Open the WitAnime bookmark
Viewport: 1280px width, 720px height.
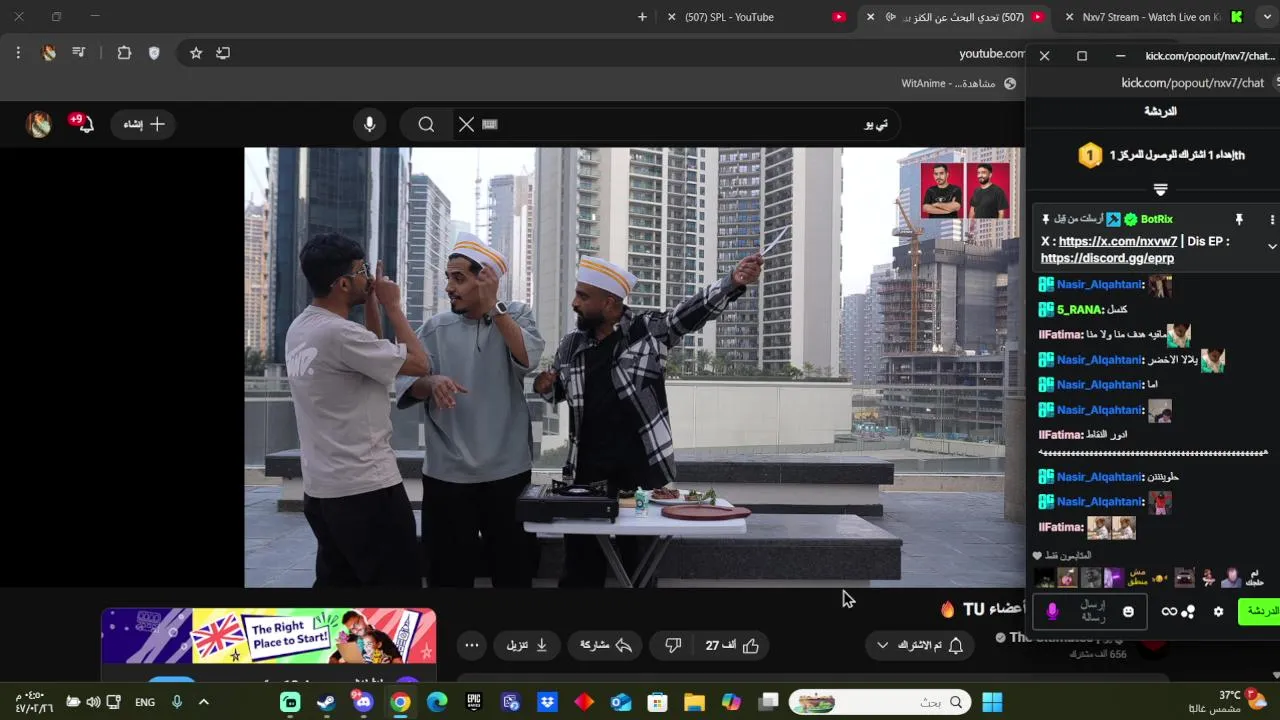959,83
